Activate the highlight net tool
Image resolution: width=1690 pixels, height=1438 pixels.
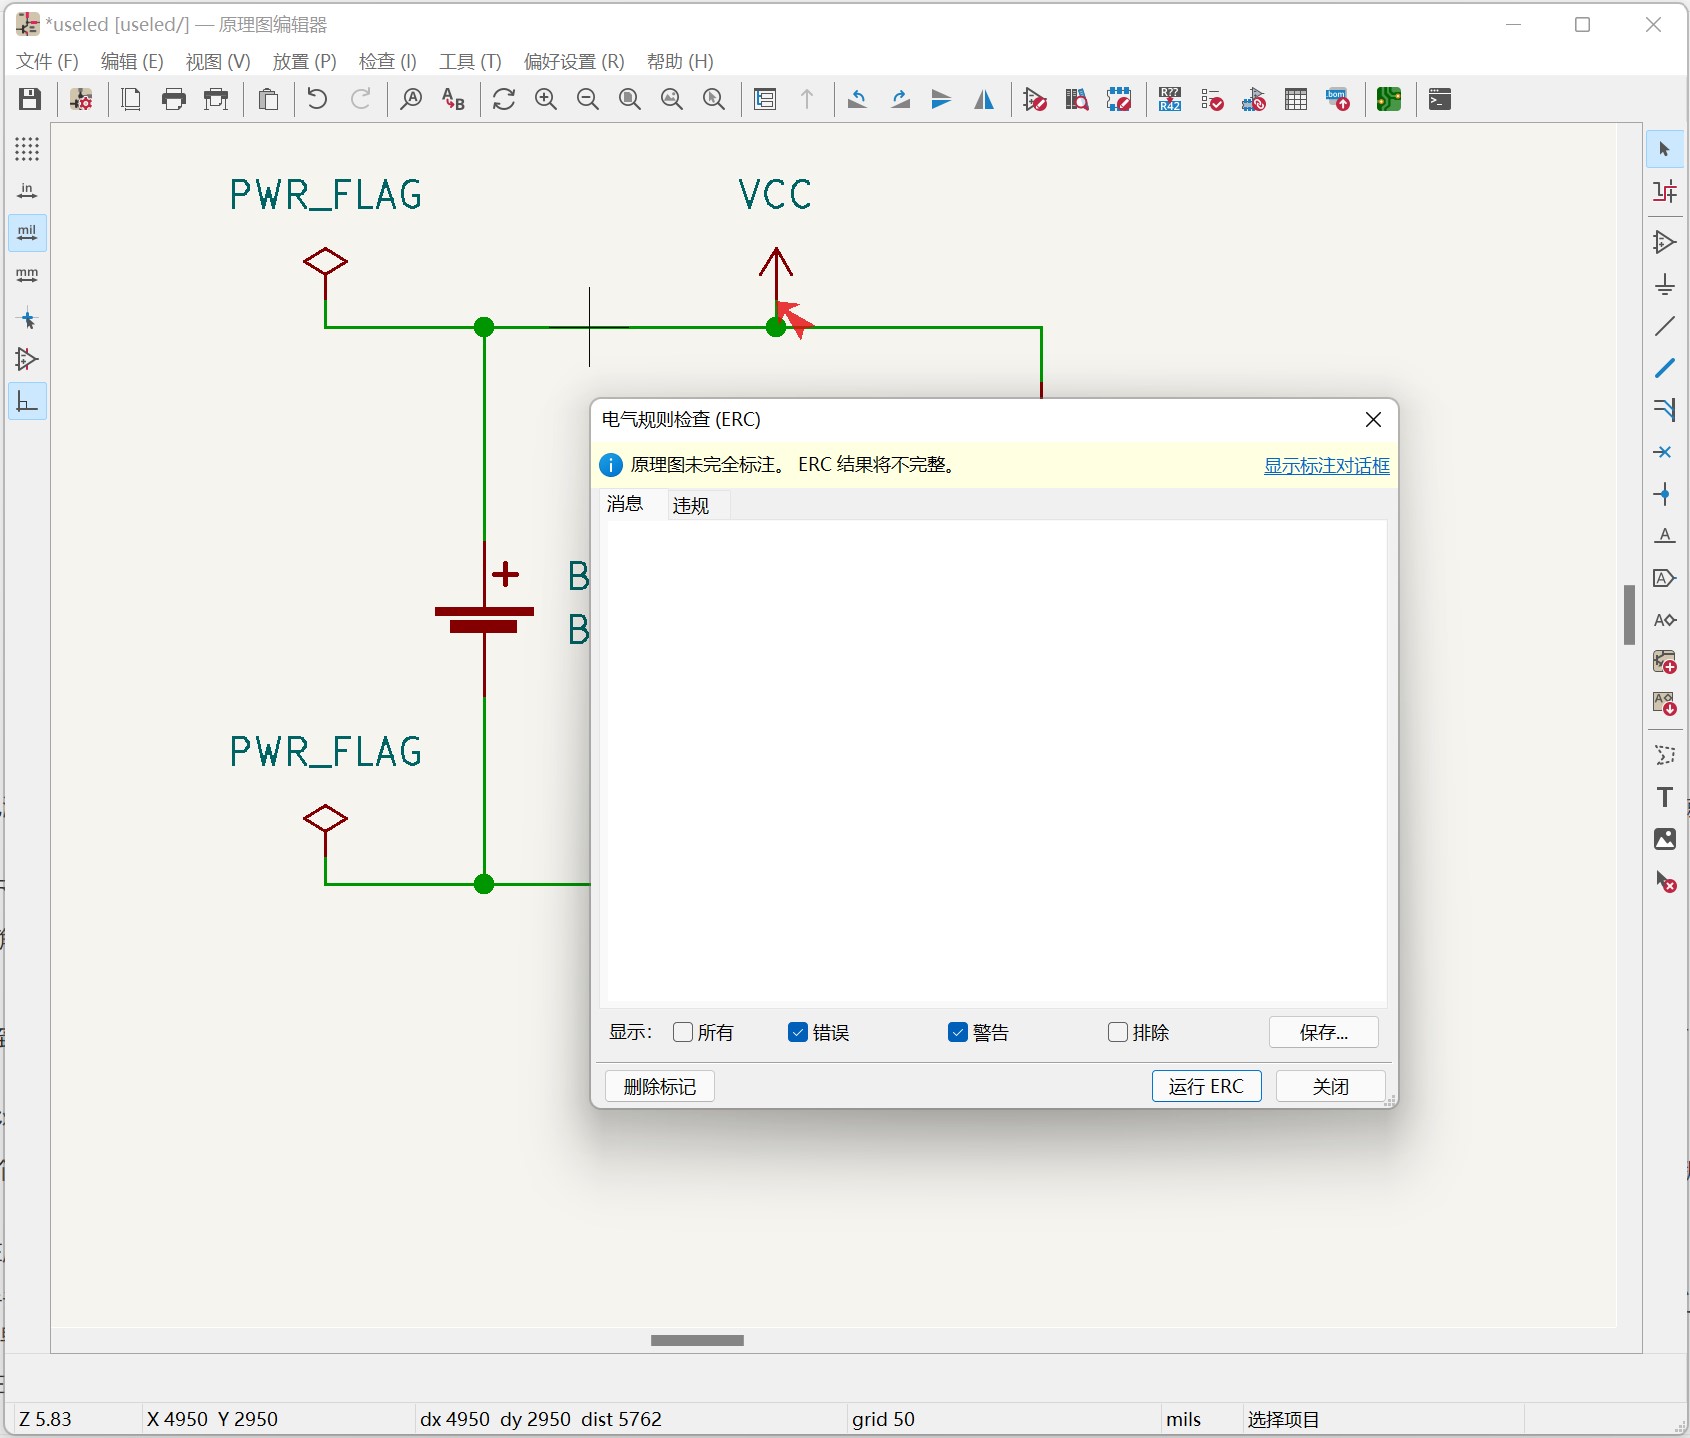pos(1665,191)
